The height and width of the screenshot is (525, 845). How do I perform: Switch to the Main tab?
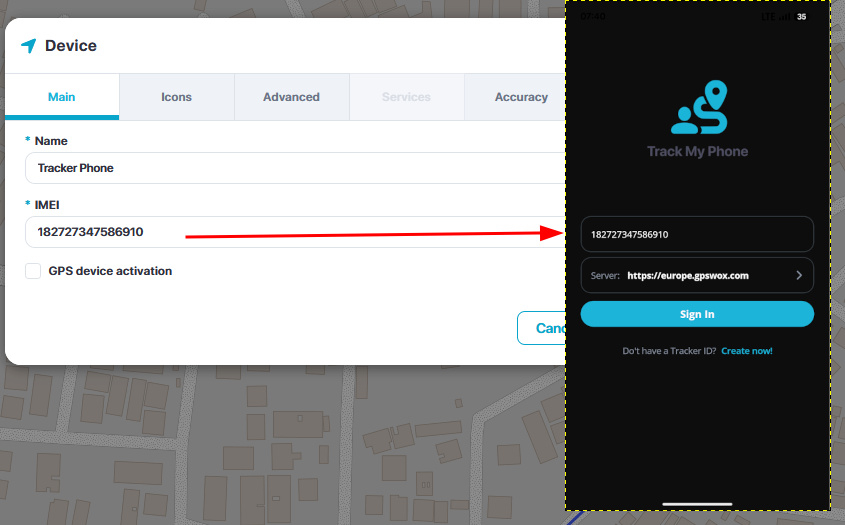click(62, 97)
